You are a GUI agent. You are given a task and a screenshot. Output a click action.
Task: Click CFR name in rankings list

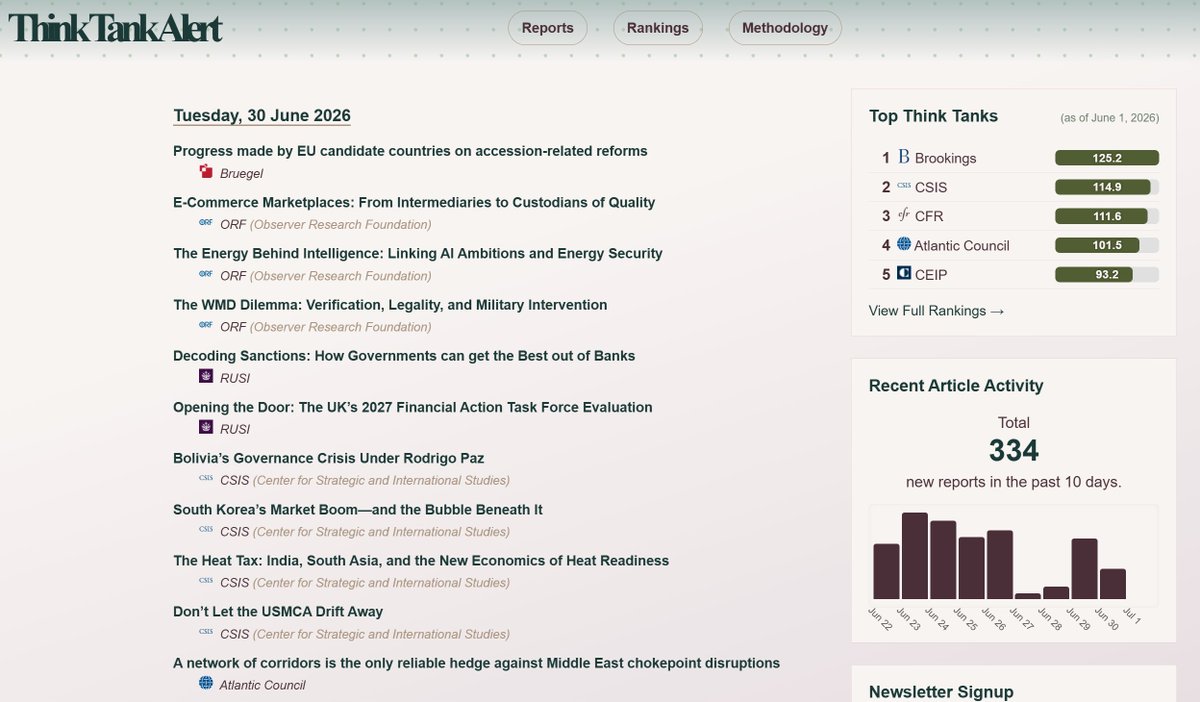pyautogui.click(x=929, y=216)
